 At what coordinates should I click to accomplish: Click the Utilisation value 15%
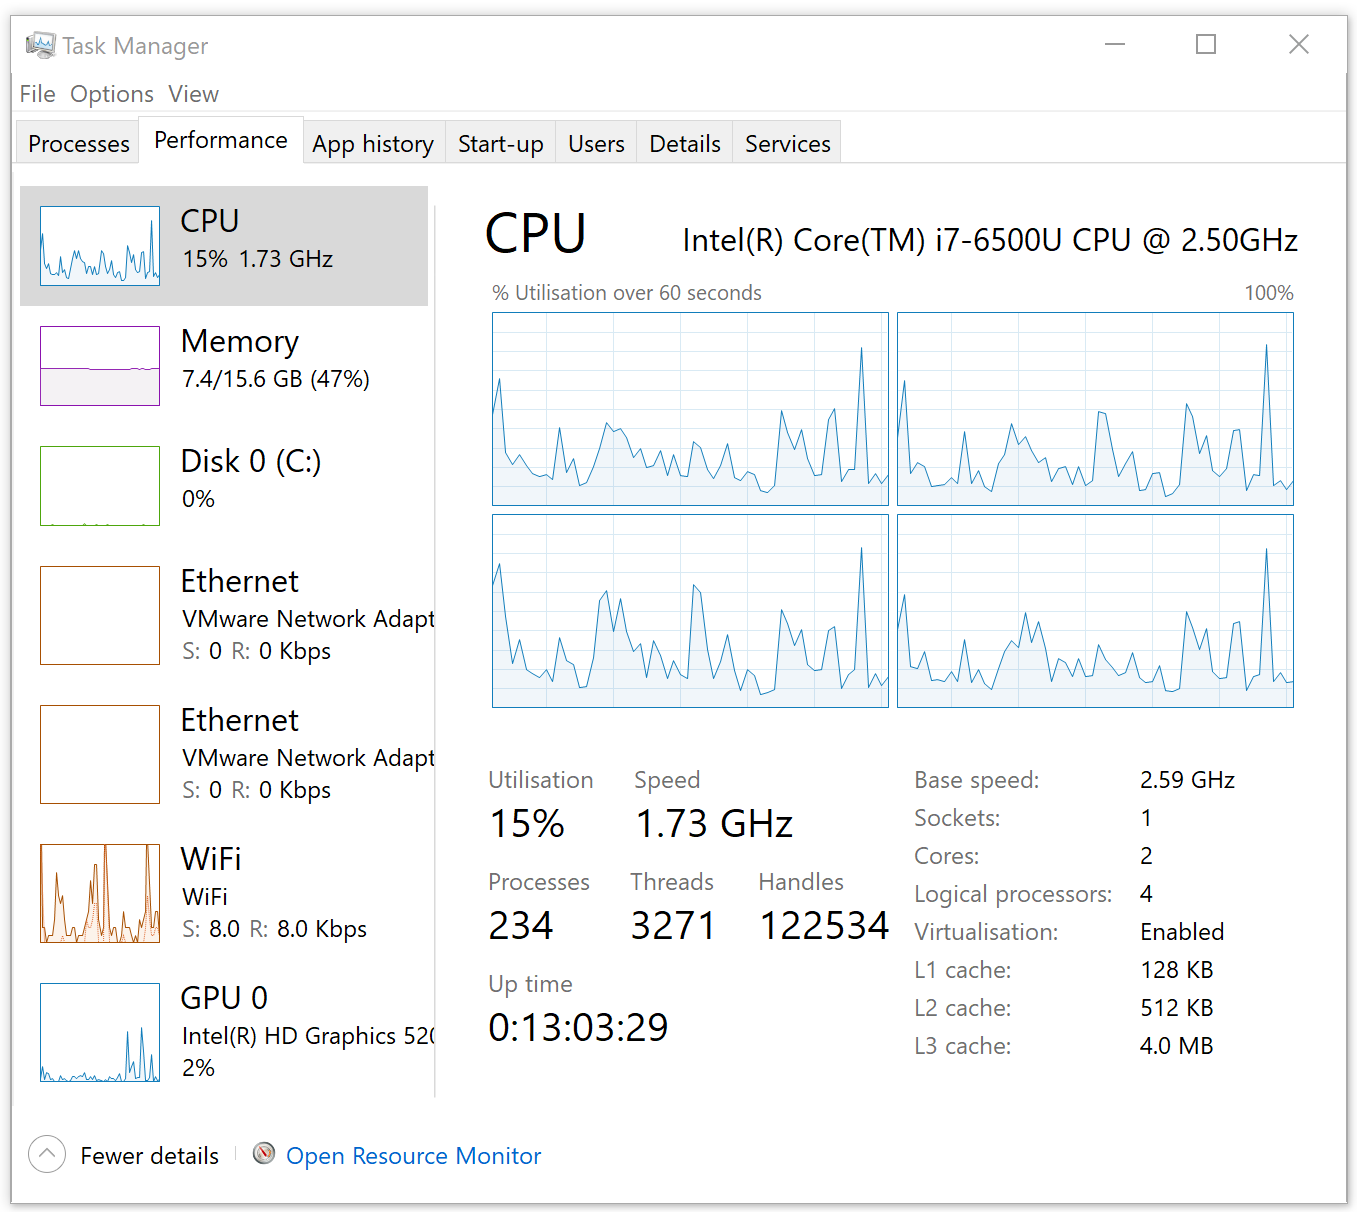(x=527, y=823)
